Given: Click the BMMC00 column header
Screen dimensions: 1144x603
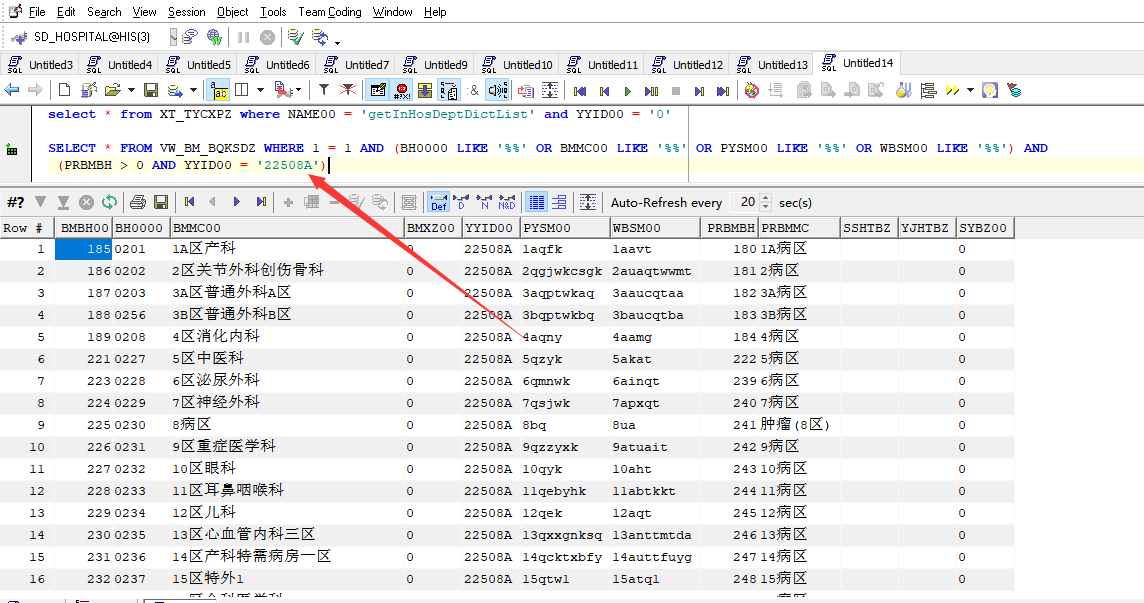Looking at the screenshot, I should coord(285,228).
